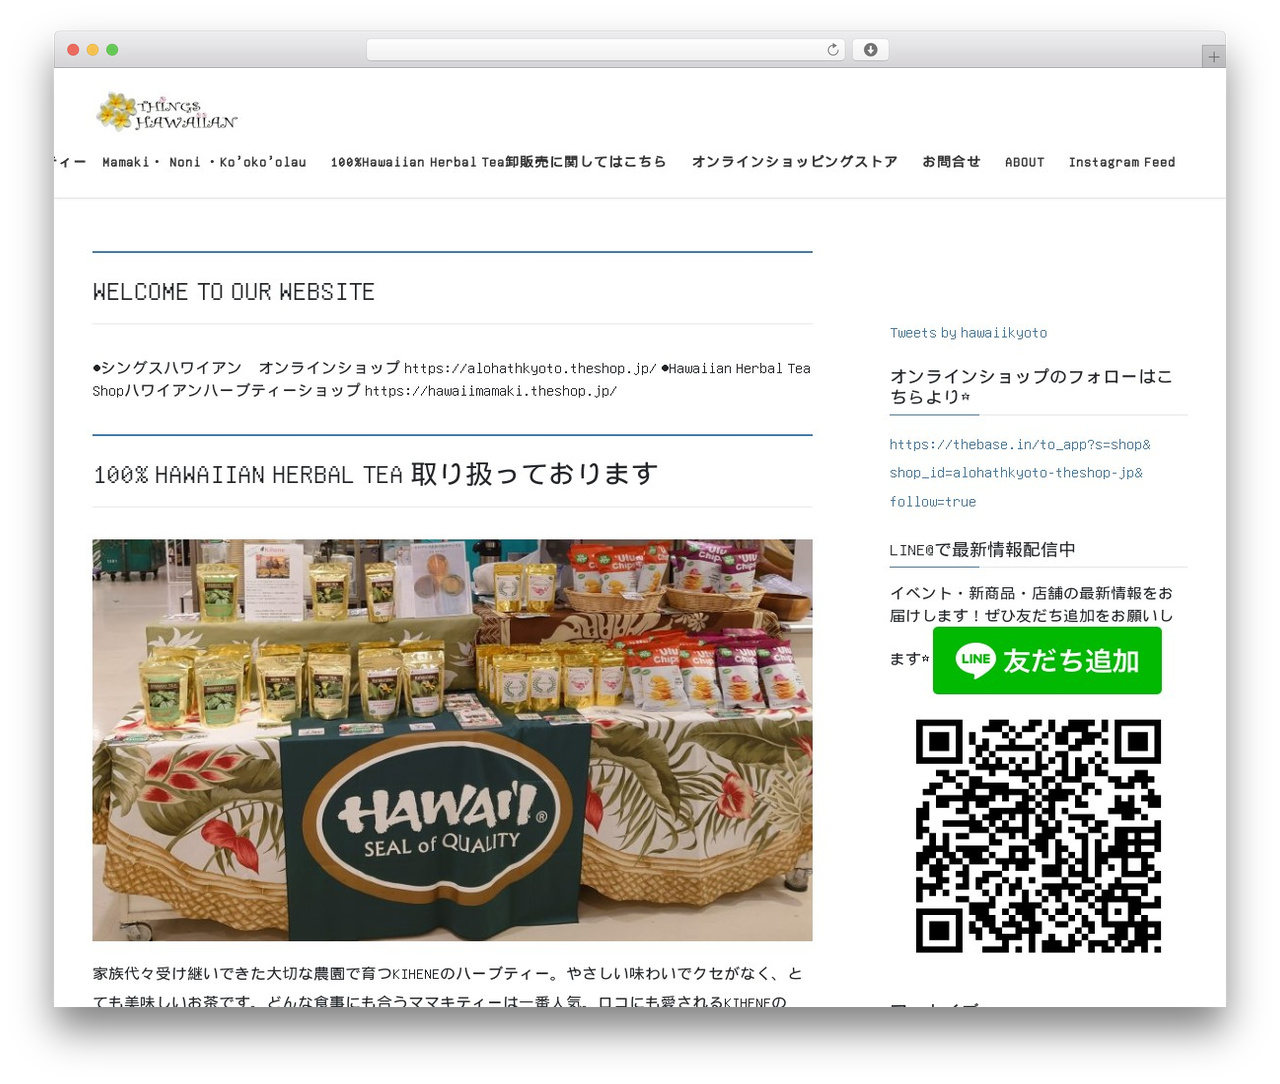Click the 家族代々受け継いできた paragraph text
Viewport: 1280px width, 1084px height.
click(x=447, y=988)
